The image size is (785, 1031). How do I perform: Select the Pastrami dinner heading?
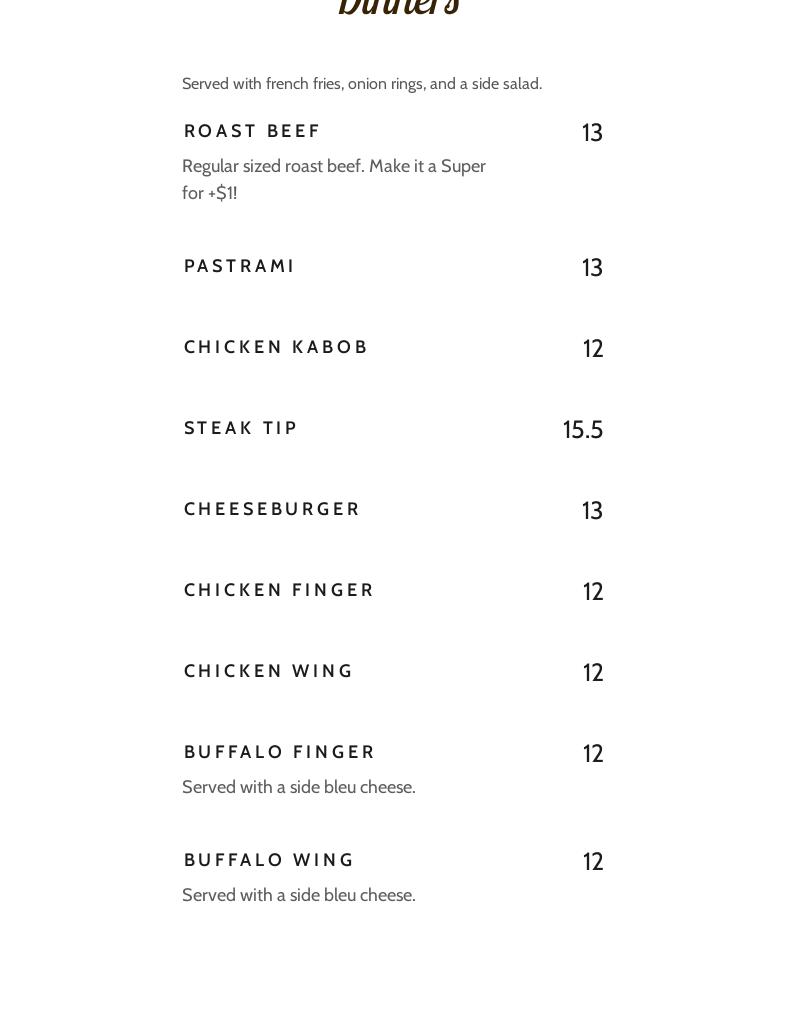[x=239, y=267]
